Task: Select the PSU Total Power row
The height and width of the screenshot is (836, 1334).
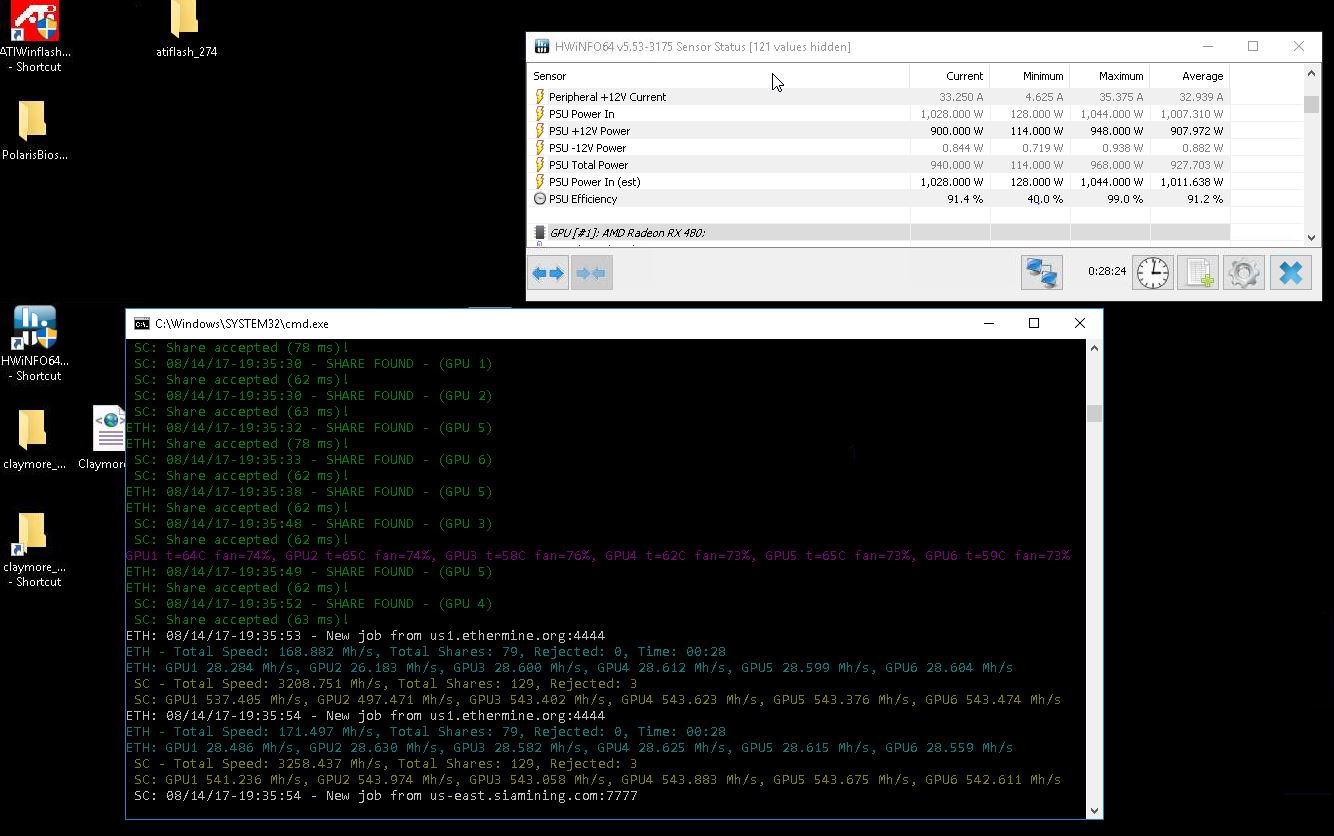Action: click(880, 165)
